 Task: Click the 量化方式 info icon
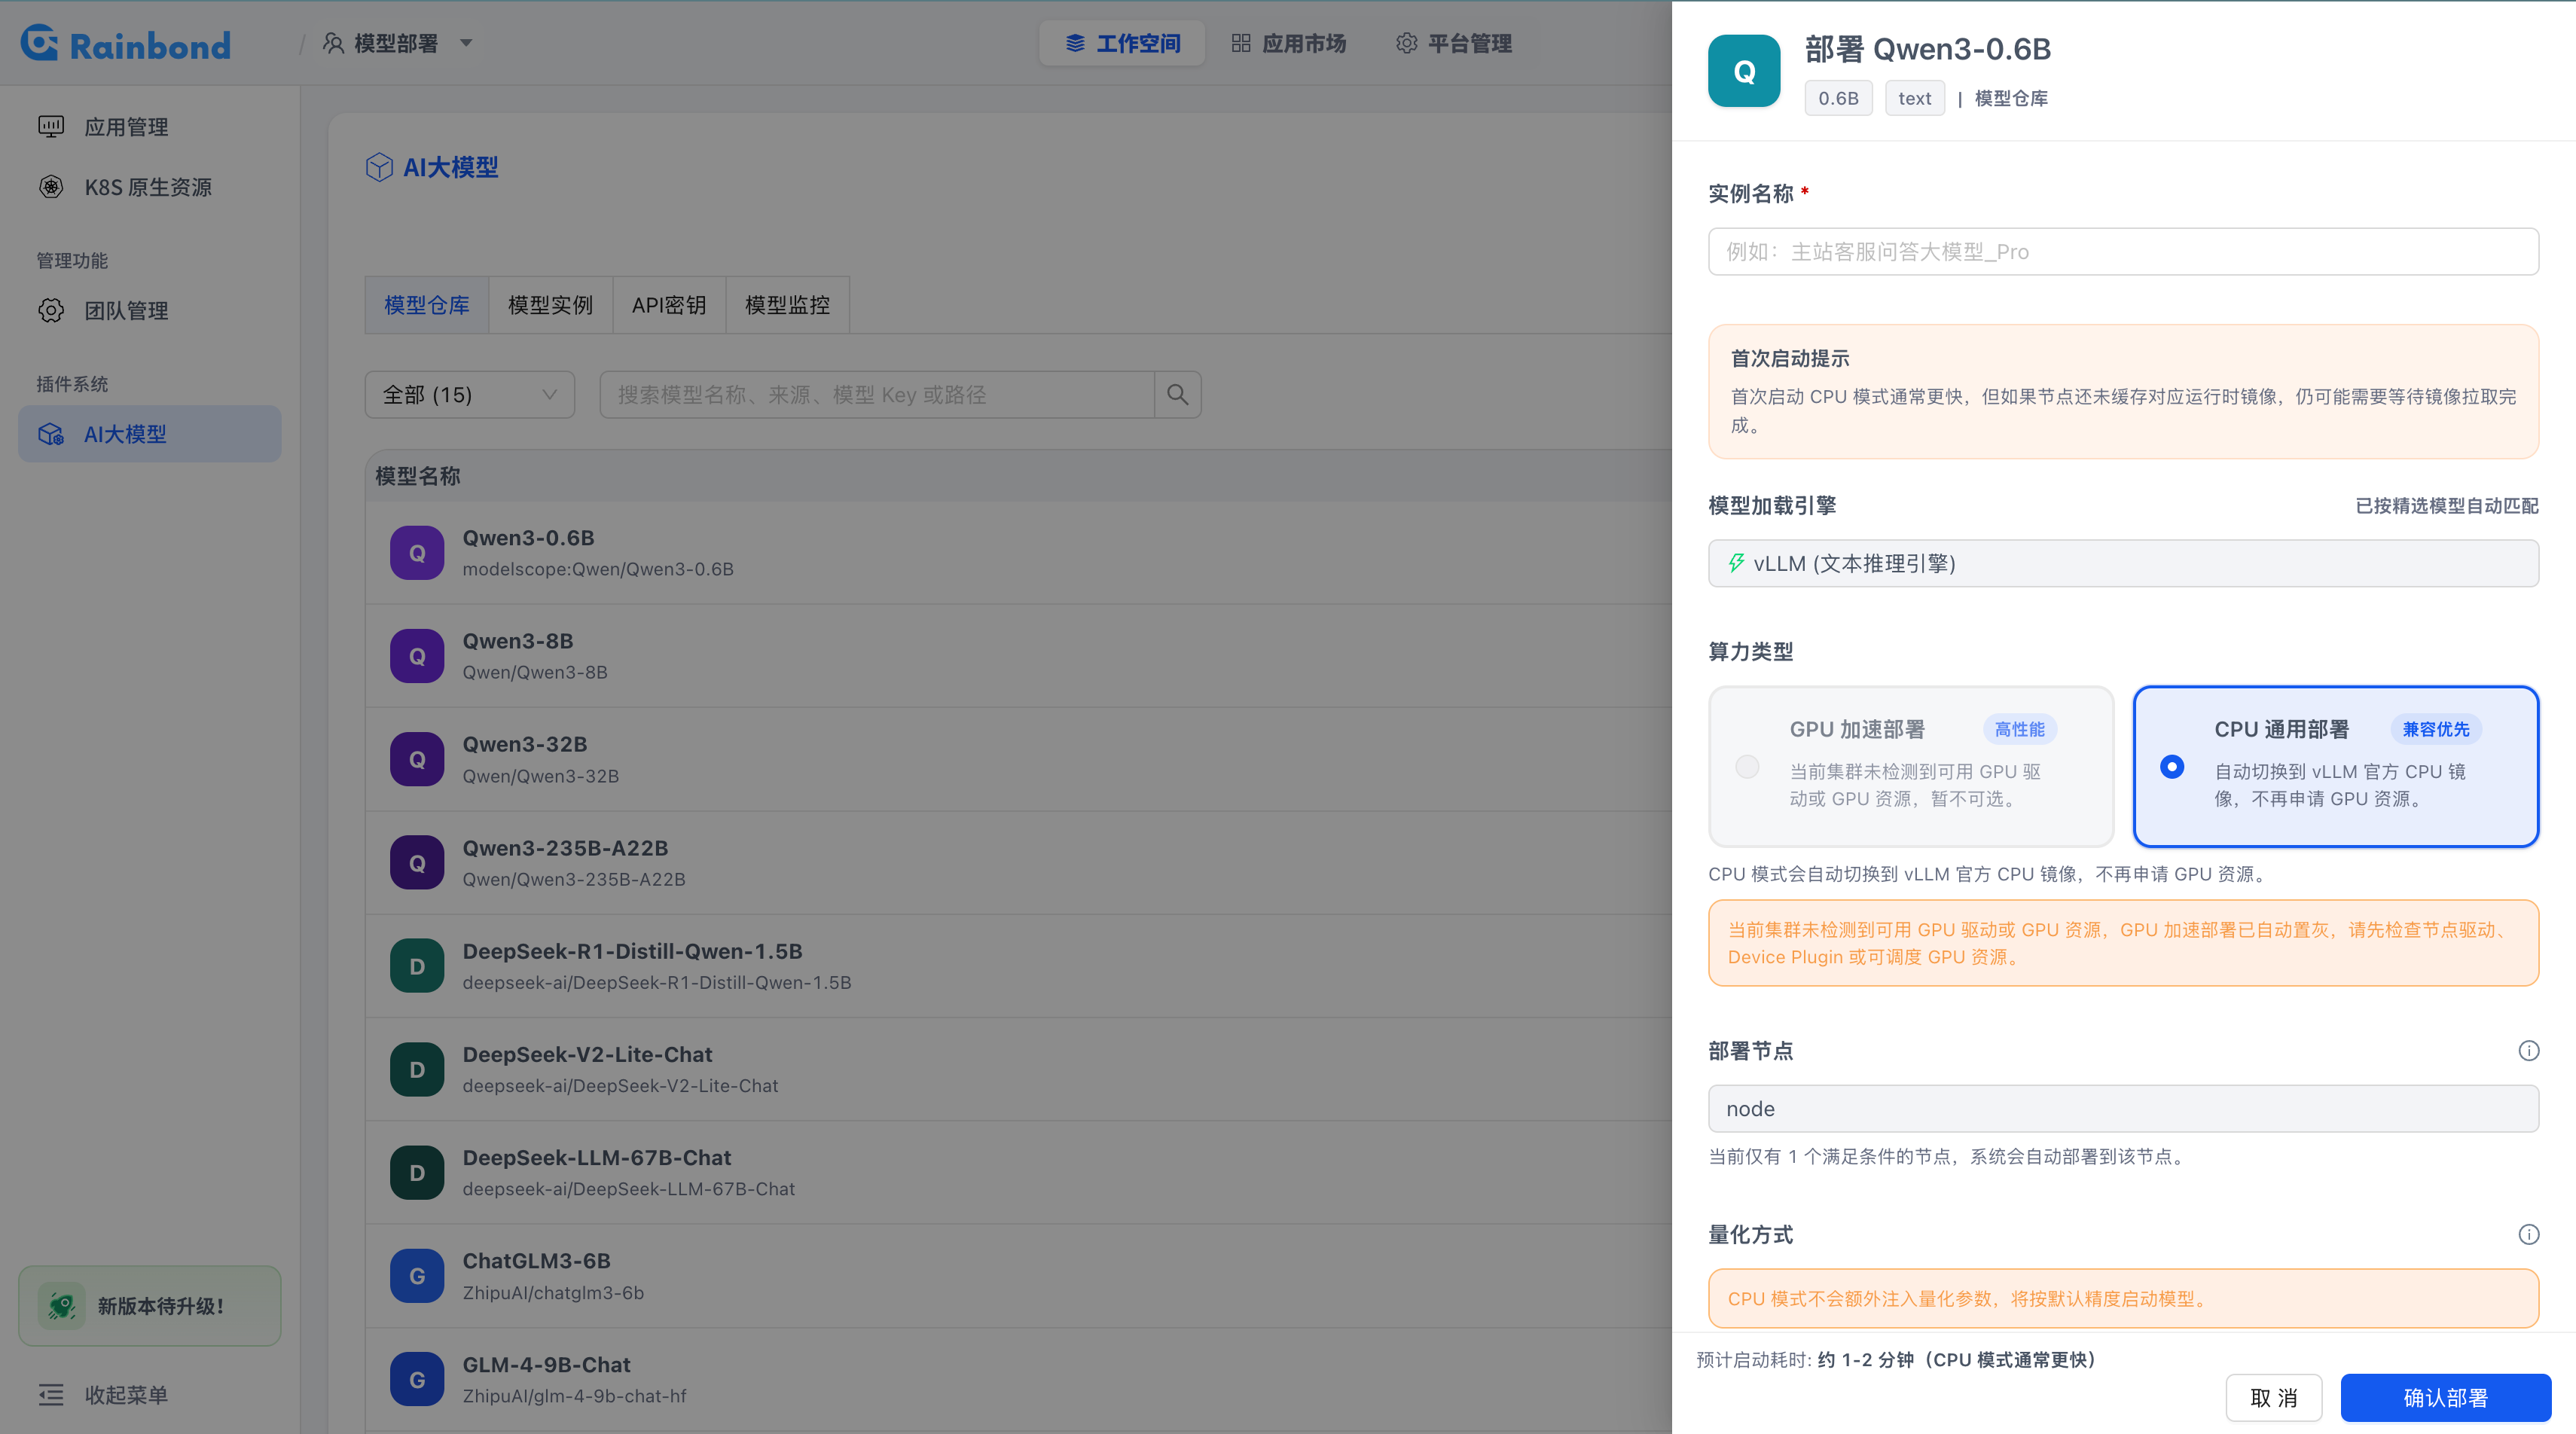(2528, 1234)
